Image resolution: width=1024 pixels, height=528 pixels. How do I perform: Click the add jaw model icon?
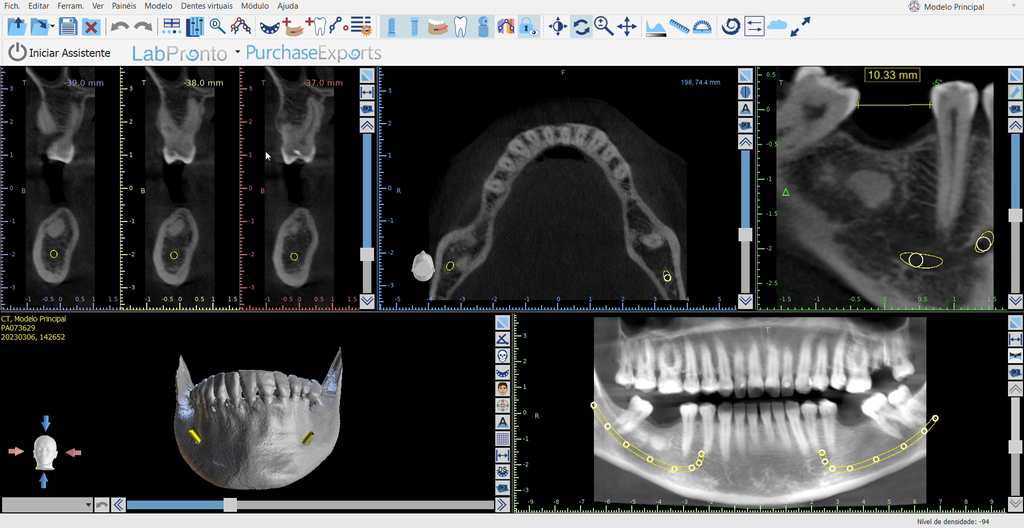293,27
